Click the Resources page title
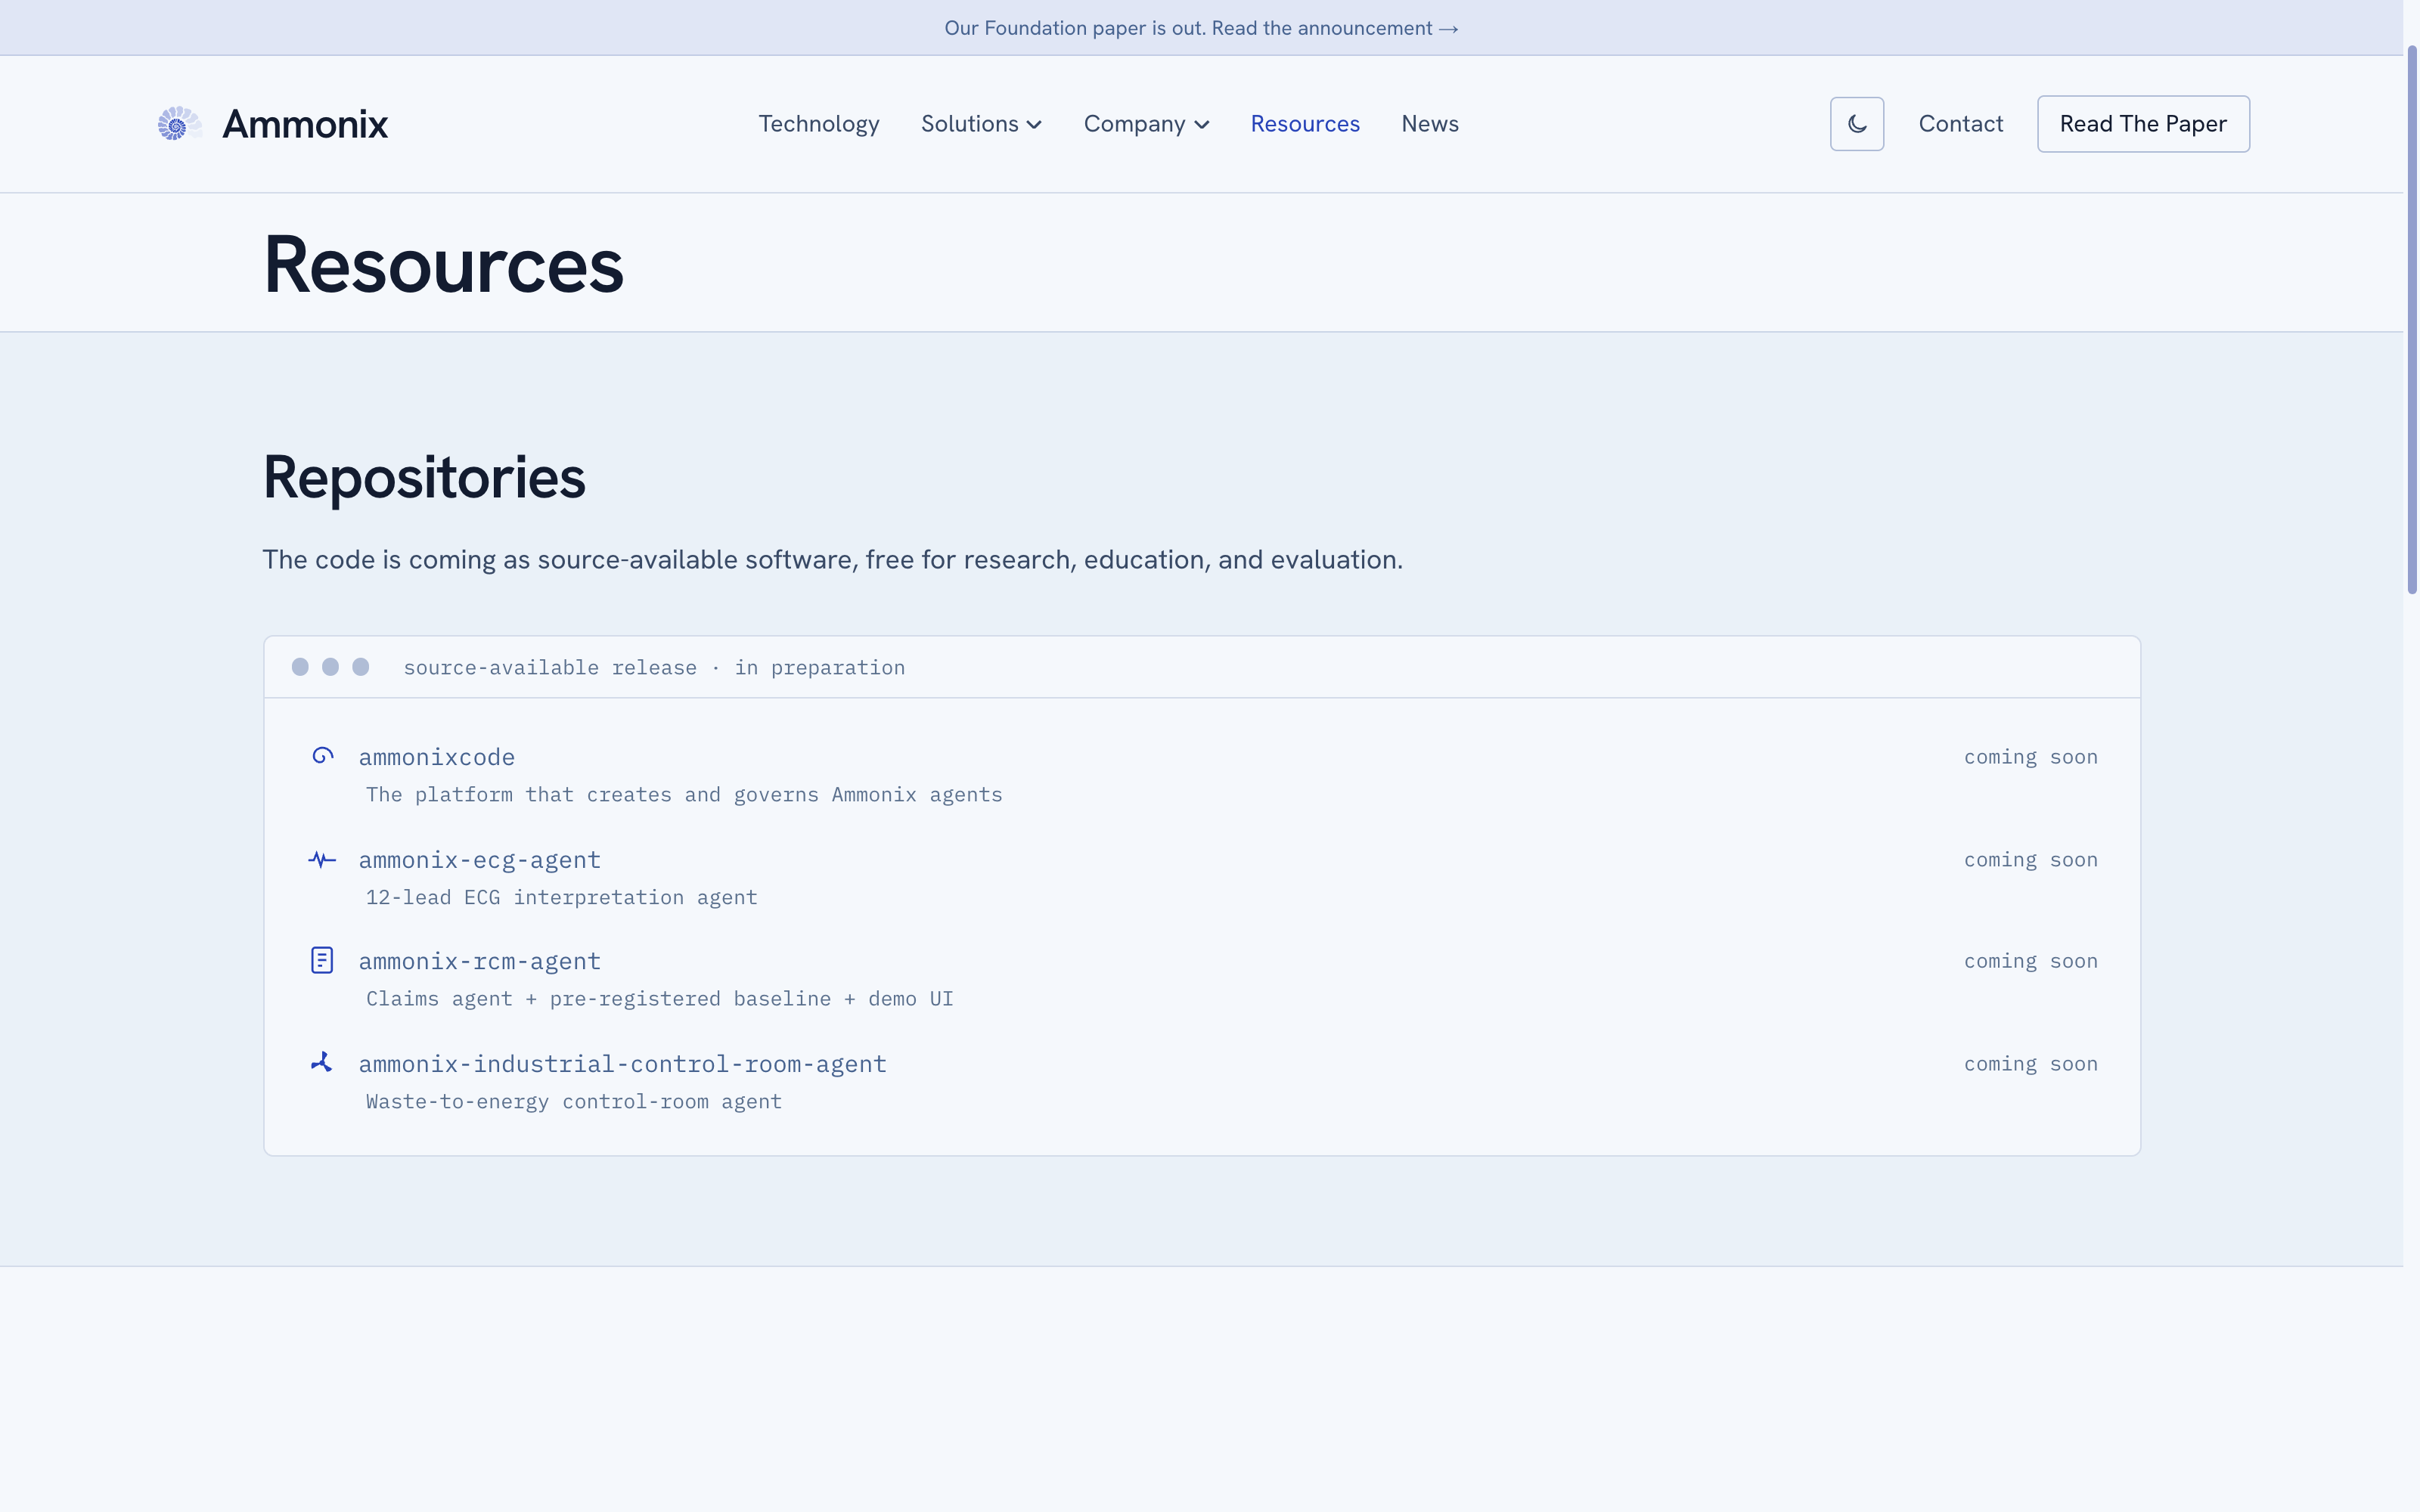 coord(443,265)
